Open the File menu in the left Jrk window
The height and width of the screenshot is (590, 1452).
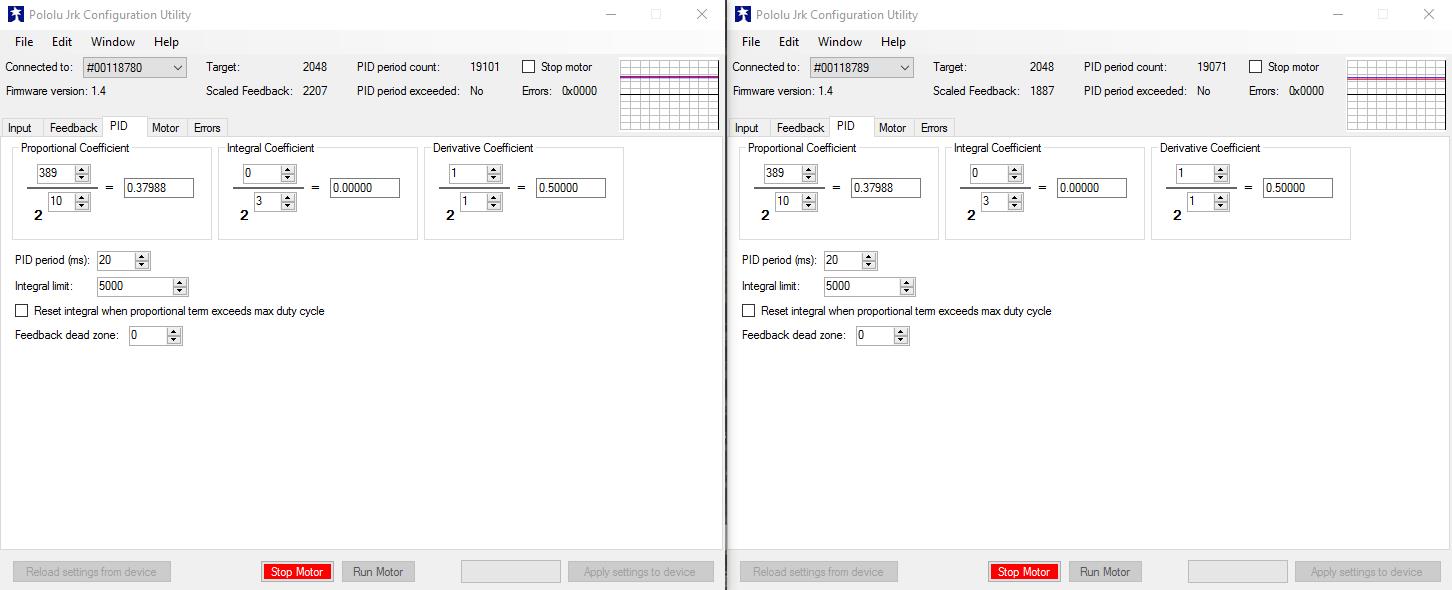(x=24, y=42)
